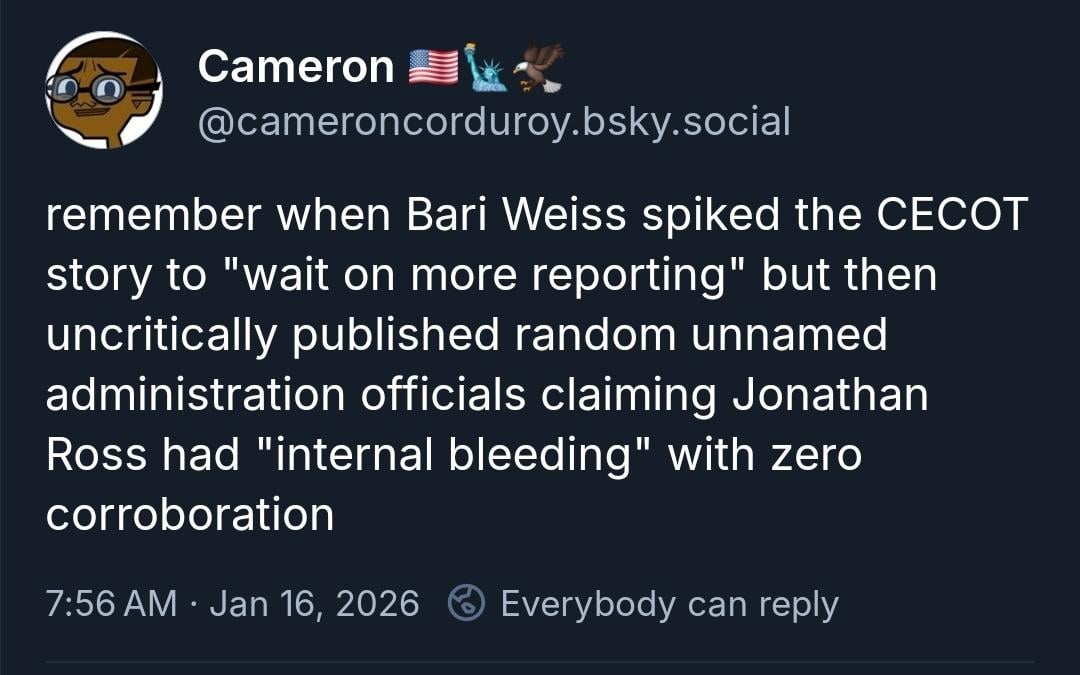Click the word "uncritically" in the post

tap(161, 336)
